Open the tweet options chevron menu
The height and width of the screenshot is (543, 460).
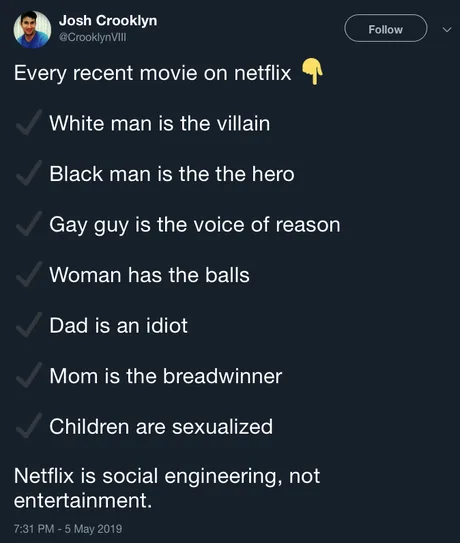(x=447, y=30)
